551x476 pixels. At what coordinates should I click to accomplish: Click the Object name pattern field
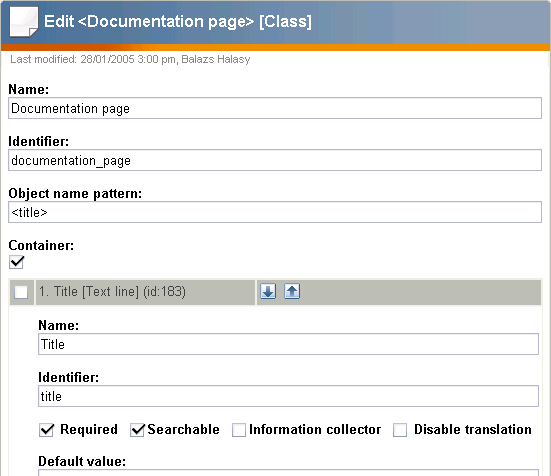[x=275, y=212]
